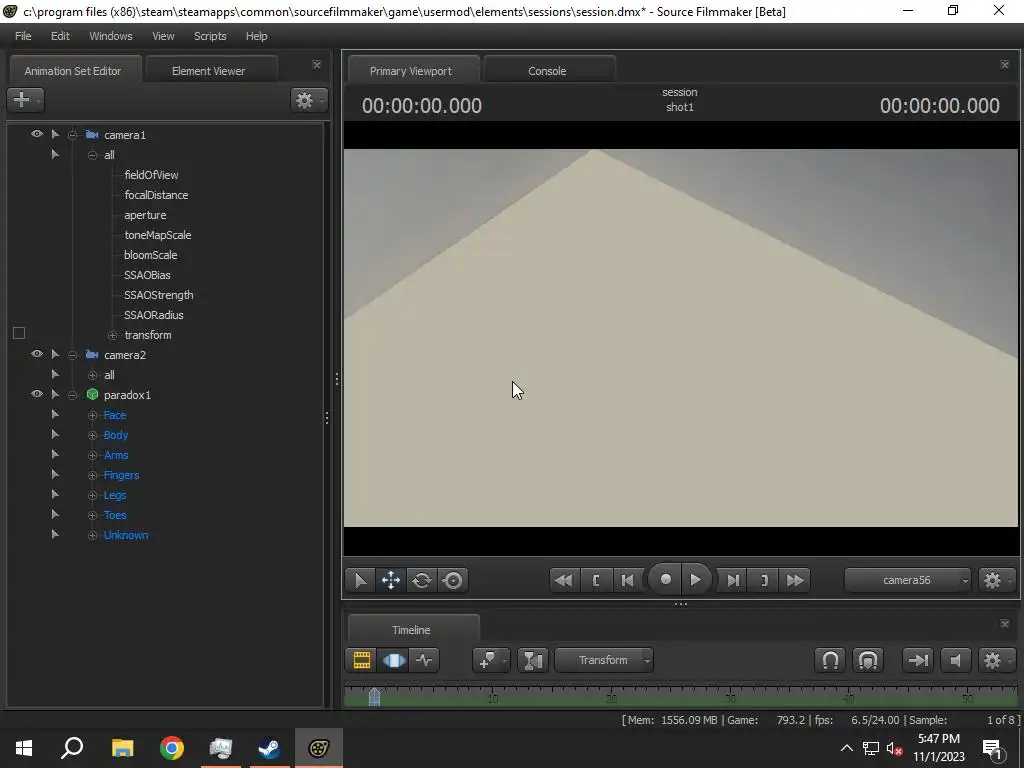Screen dimensions: 1024x768
Task: Close the Animation Set Editor panel
Action: pos(317,65)
